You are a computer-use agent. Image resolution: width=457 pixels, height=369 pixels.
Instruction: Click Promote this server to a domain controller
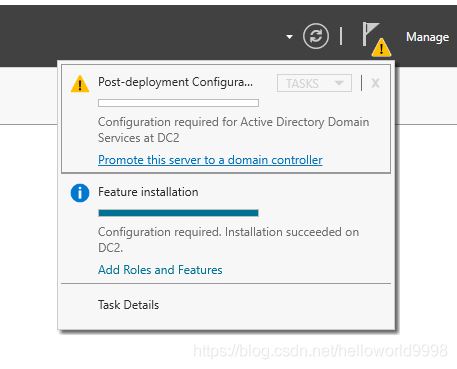(x=210, y=160)
